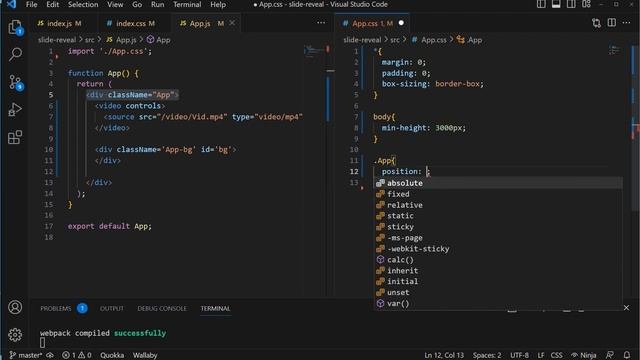Open the File menu

31,4
